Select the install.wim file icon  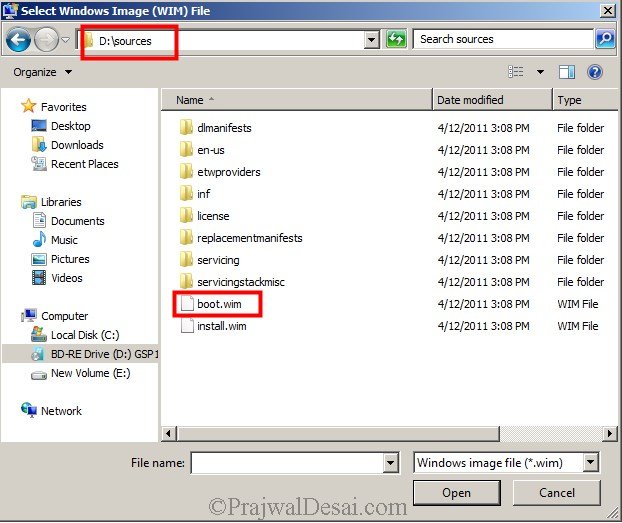187,326
